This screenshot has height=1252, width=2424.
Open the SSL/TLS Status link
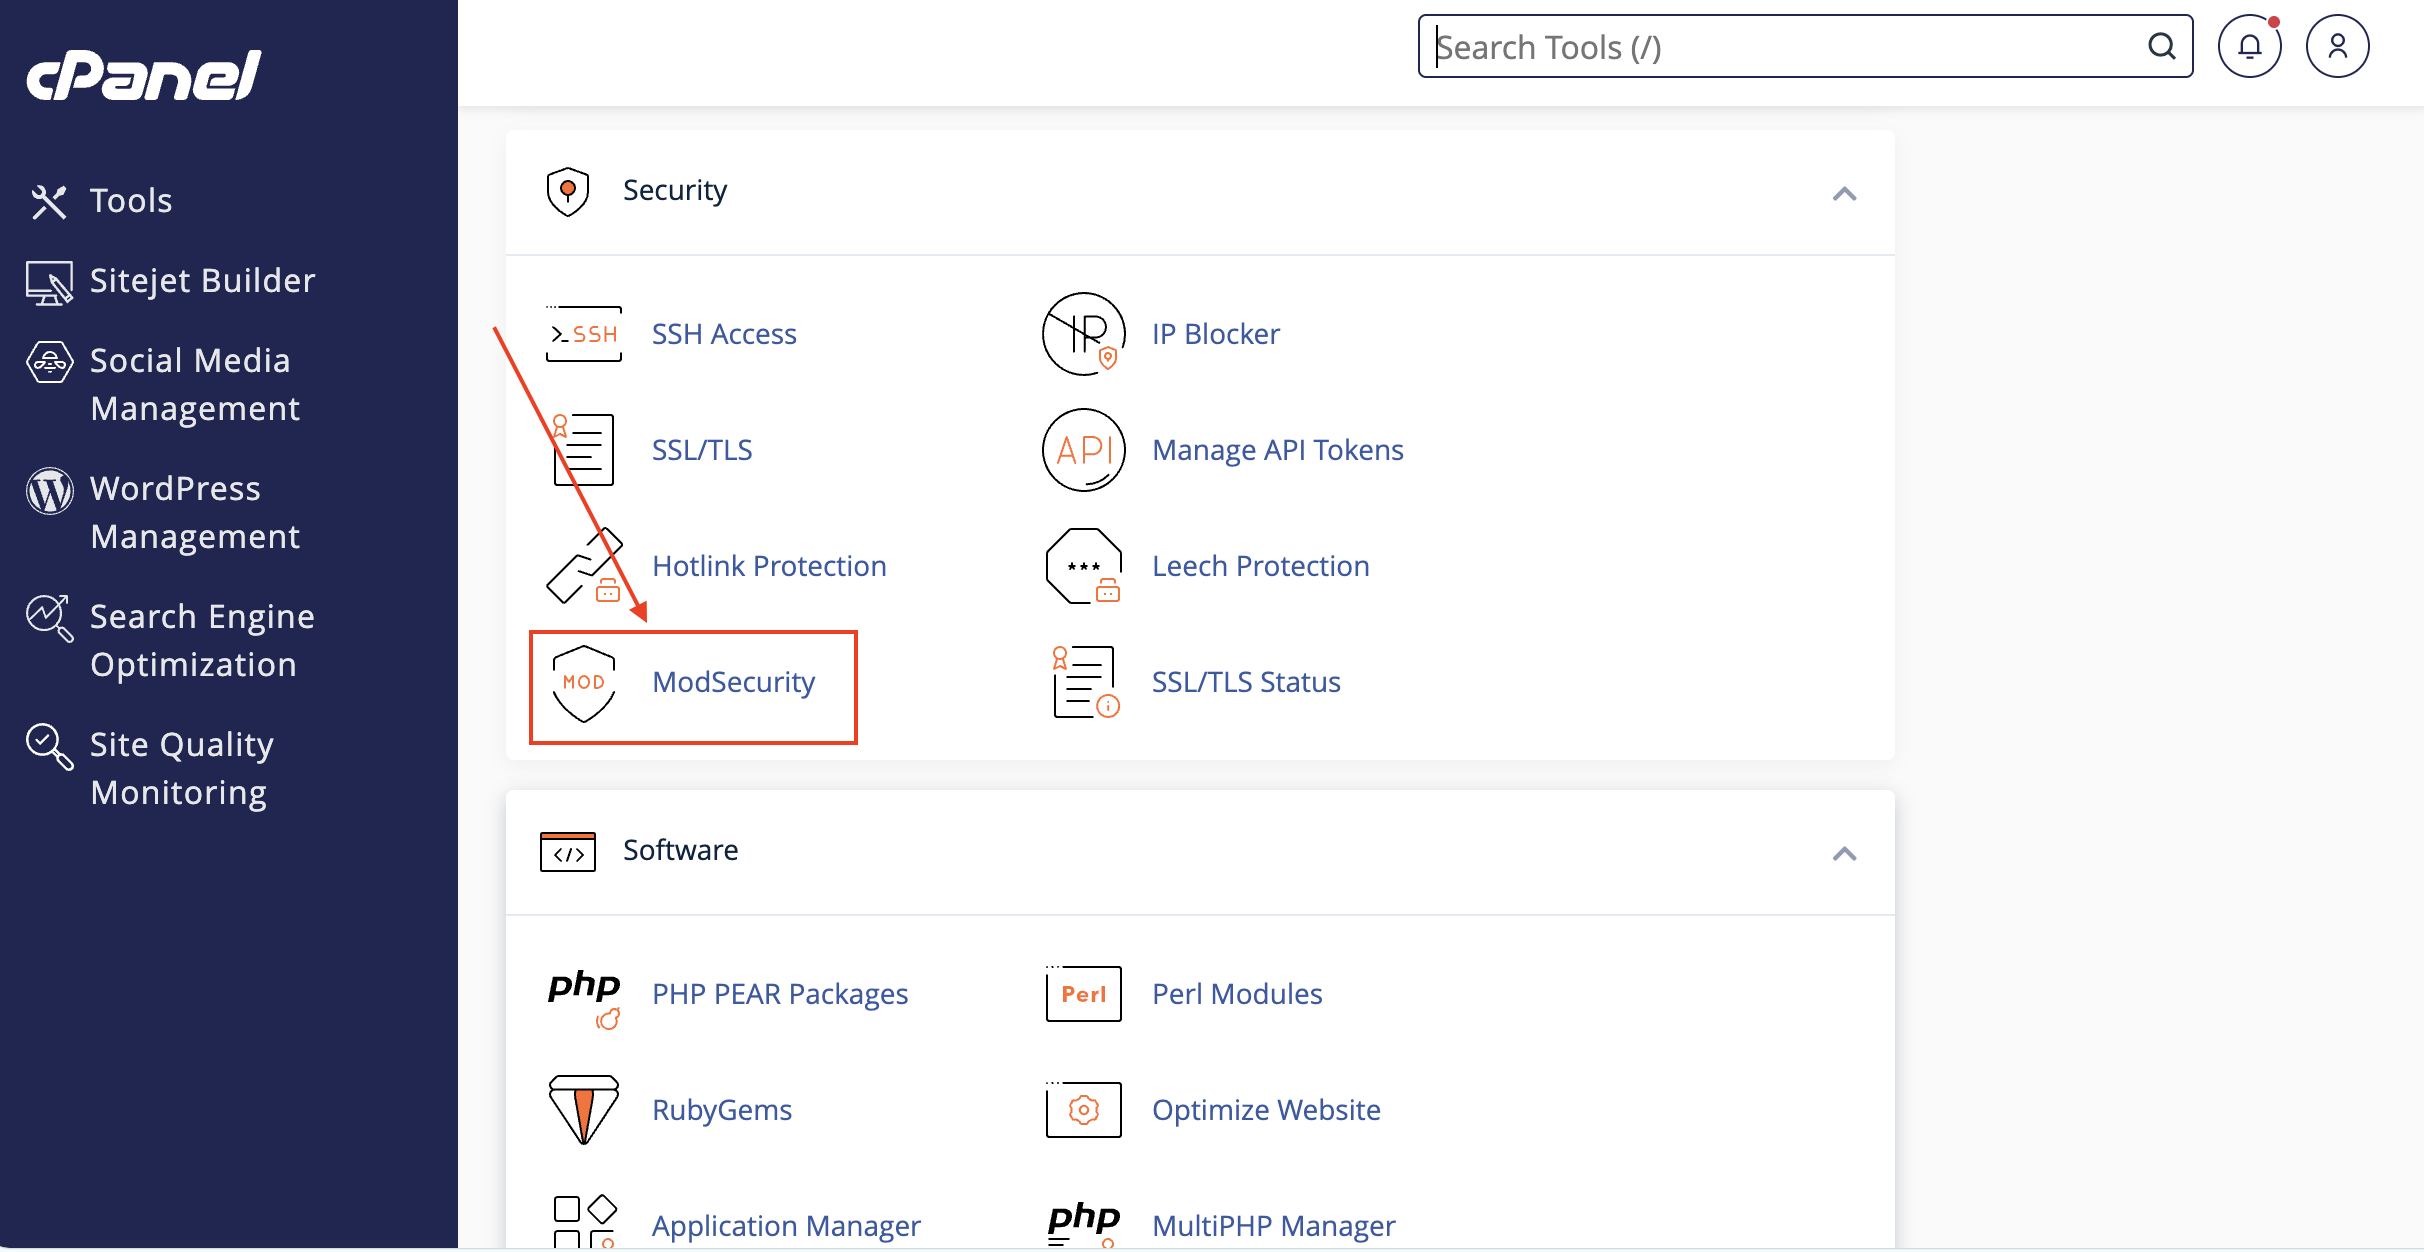[x=1246, y=682]
